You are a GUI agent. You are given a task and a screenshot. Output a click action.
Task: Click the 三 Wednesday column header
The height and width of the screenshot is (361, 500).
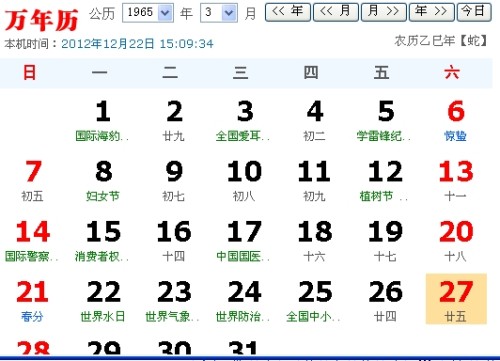click(240, 73)
